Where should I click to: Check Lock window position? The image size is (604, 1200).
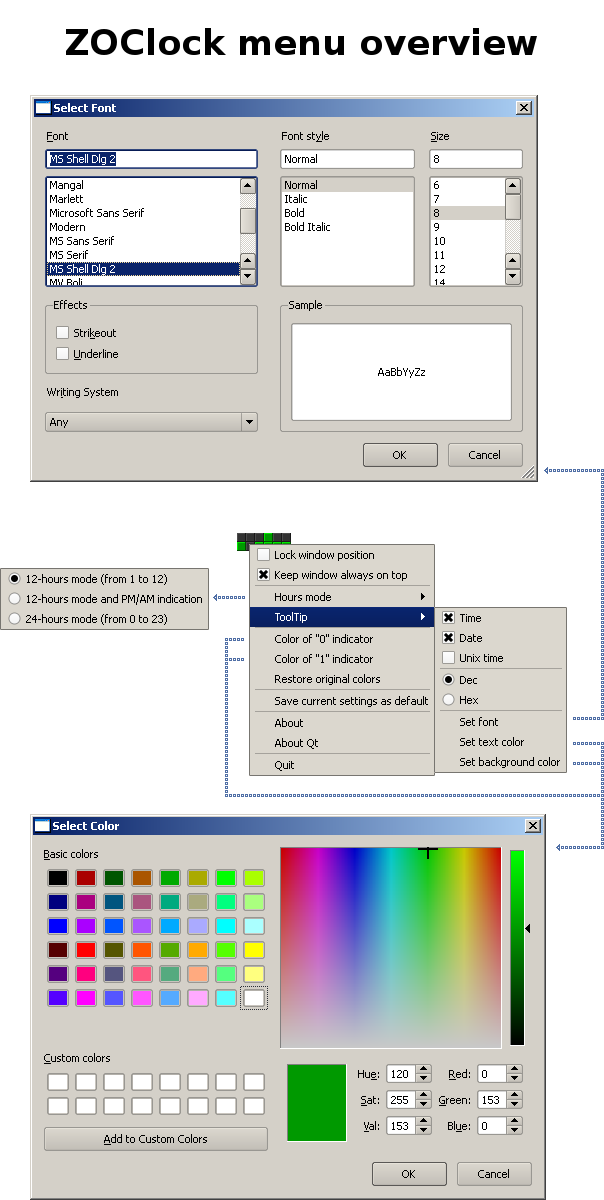[x=264, y=555]
